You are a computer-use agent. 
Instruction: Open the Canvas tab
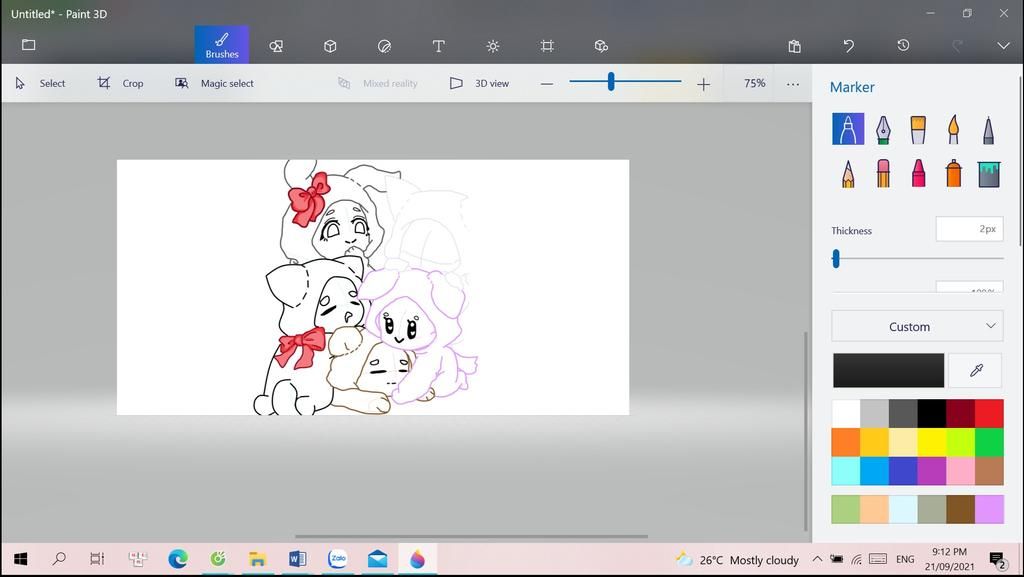point(547,46)
